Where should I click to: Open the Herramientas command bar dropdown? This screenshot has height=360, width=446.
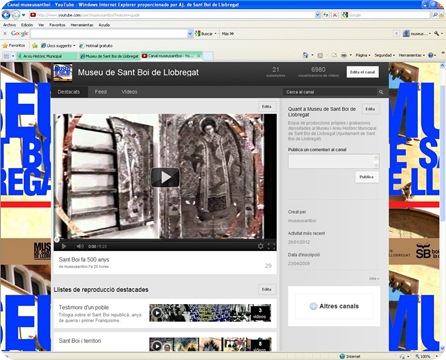pyautogui.click(x=412, y=55)
